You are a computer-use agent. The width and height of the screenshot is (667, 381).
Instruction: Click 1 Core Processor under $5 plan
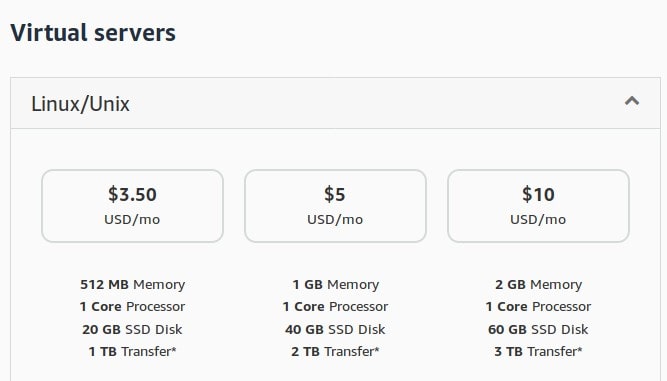click(x=335, y=307)
